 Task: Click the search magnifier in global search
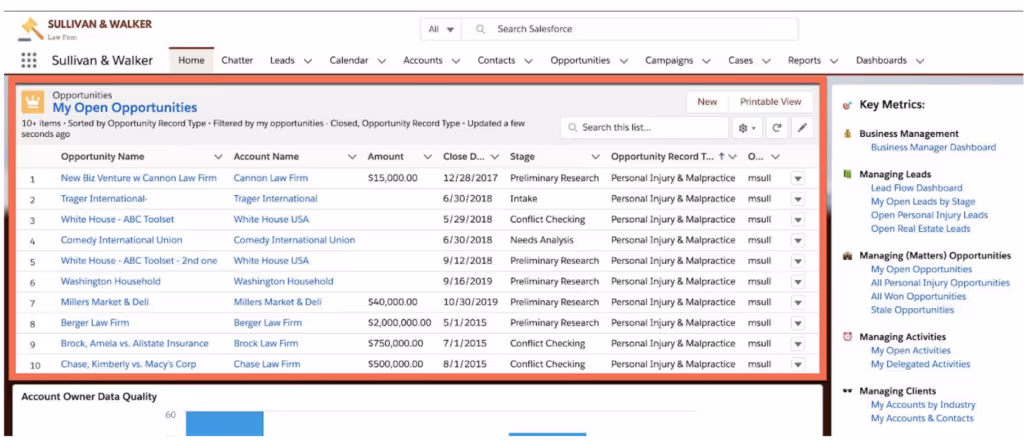point(481,29)
